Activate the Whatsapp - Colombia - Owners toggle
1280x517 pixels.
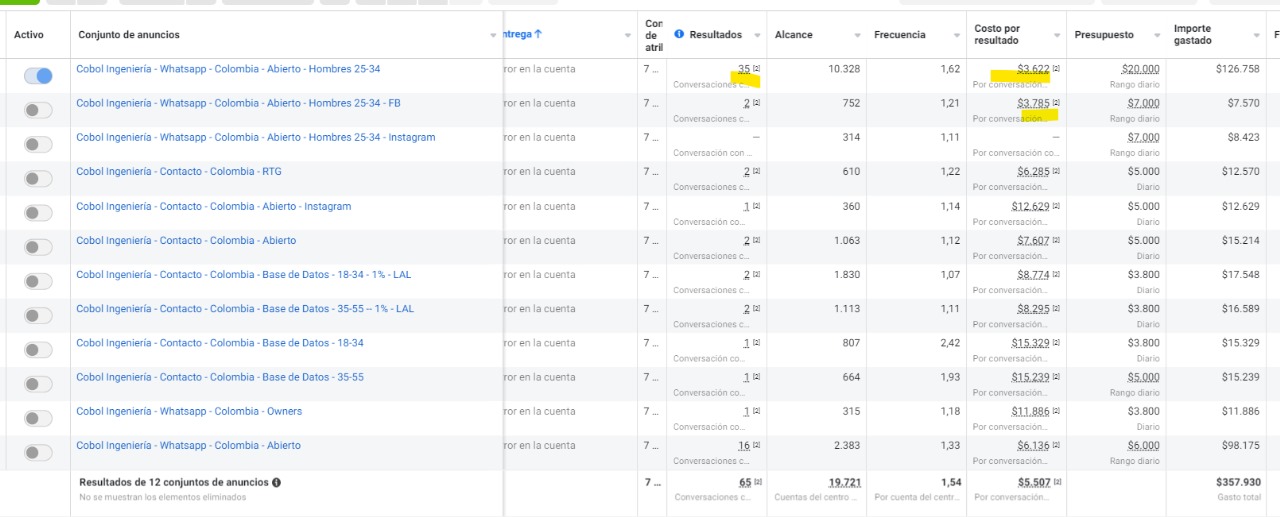tap(38, 418)
